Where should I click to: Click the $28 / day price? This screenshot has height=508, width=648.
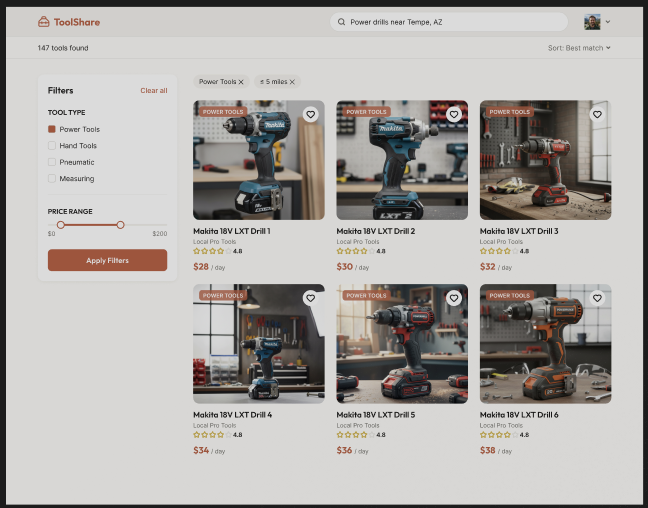[209, 267]
